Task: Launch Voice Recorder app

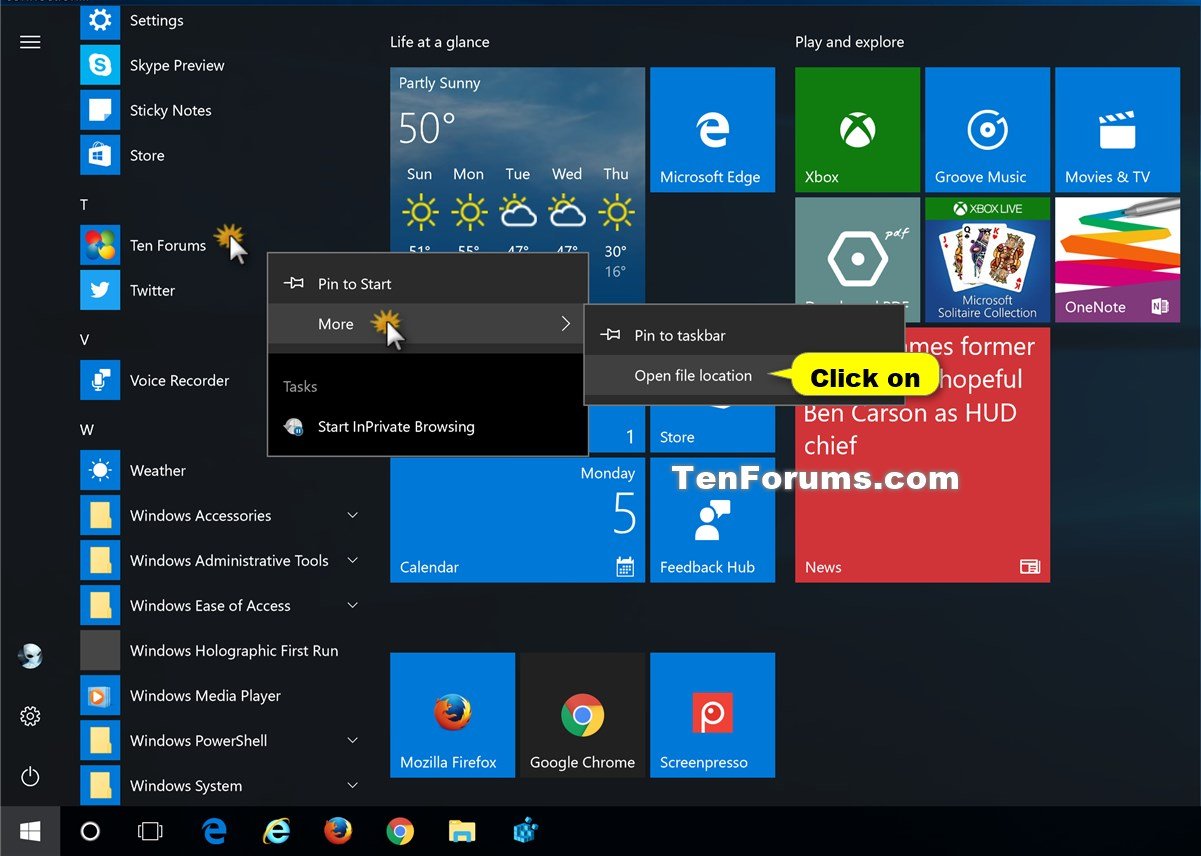Action: [179, 380]
